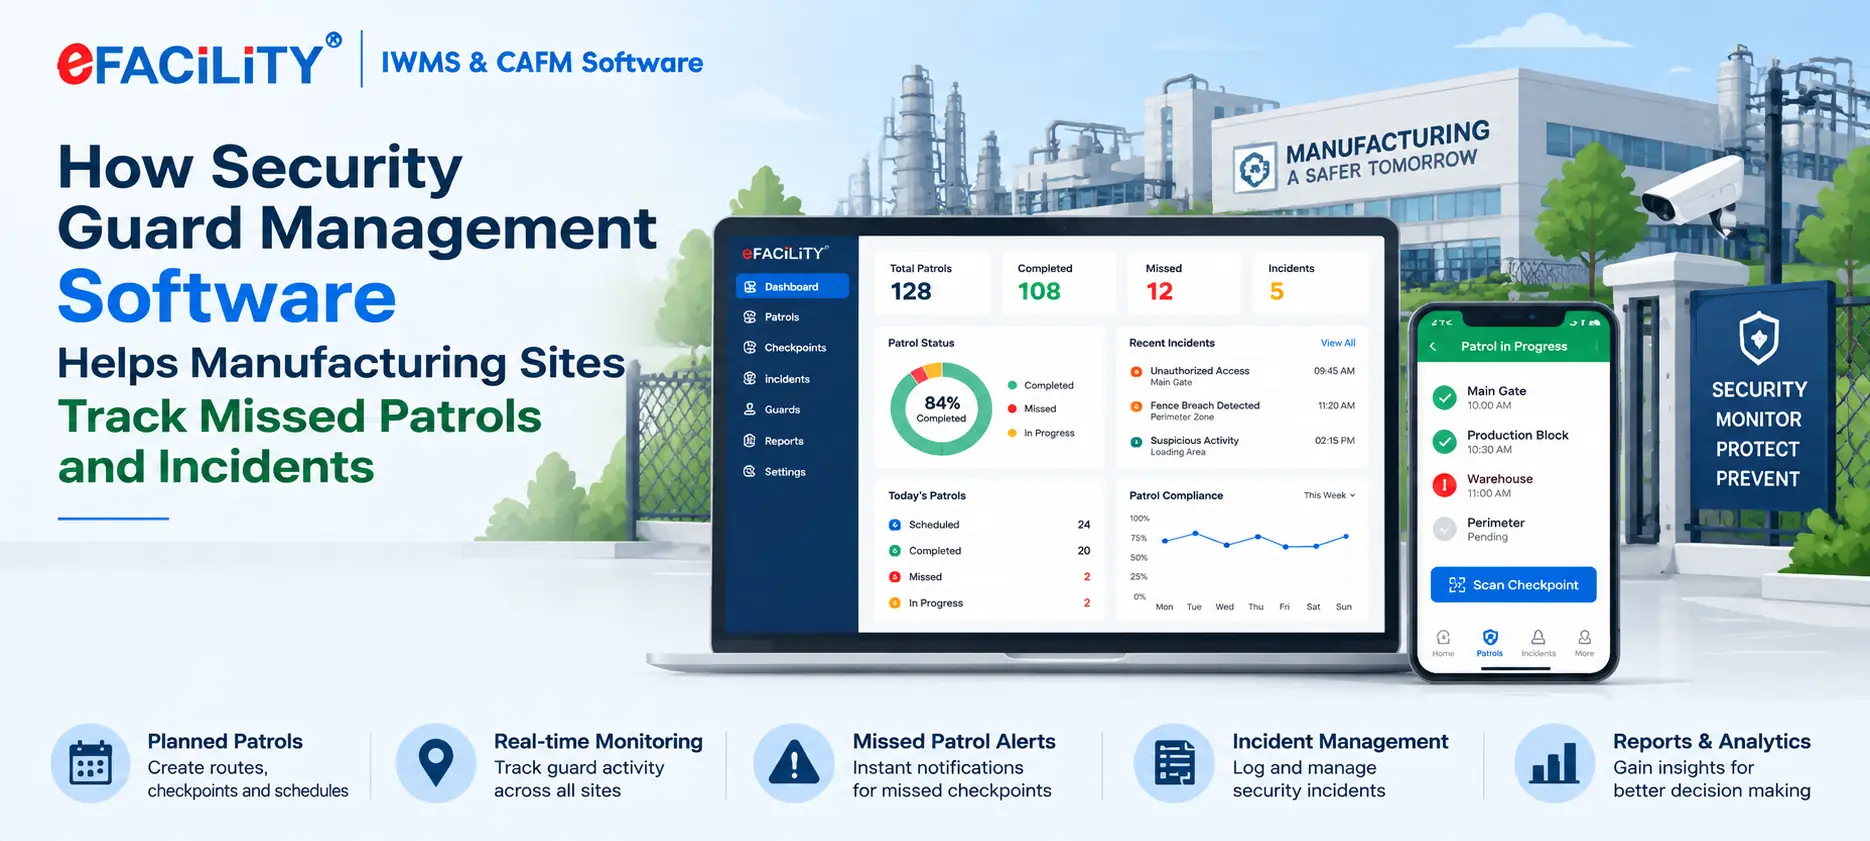Click the Incidents count 5

(1277, 292)
